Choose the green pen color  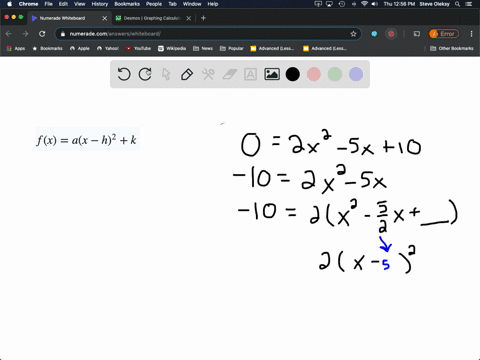335,74
